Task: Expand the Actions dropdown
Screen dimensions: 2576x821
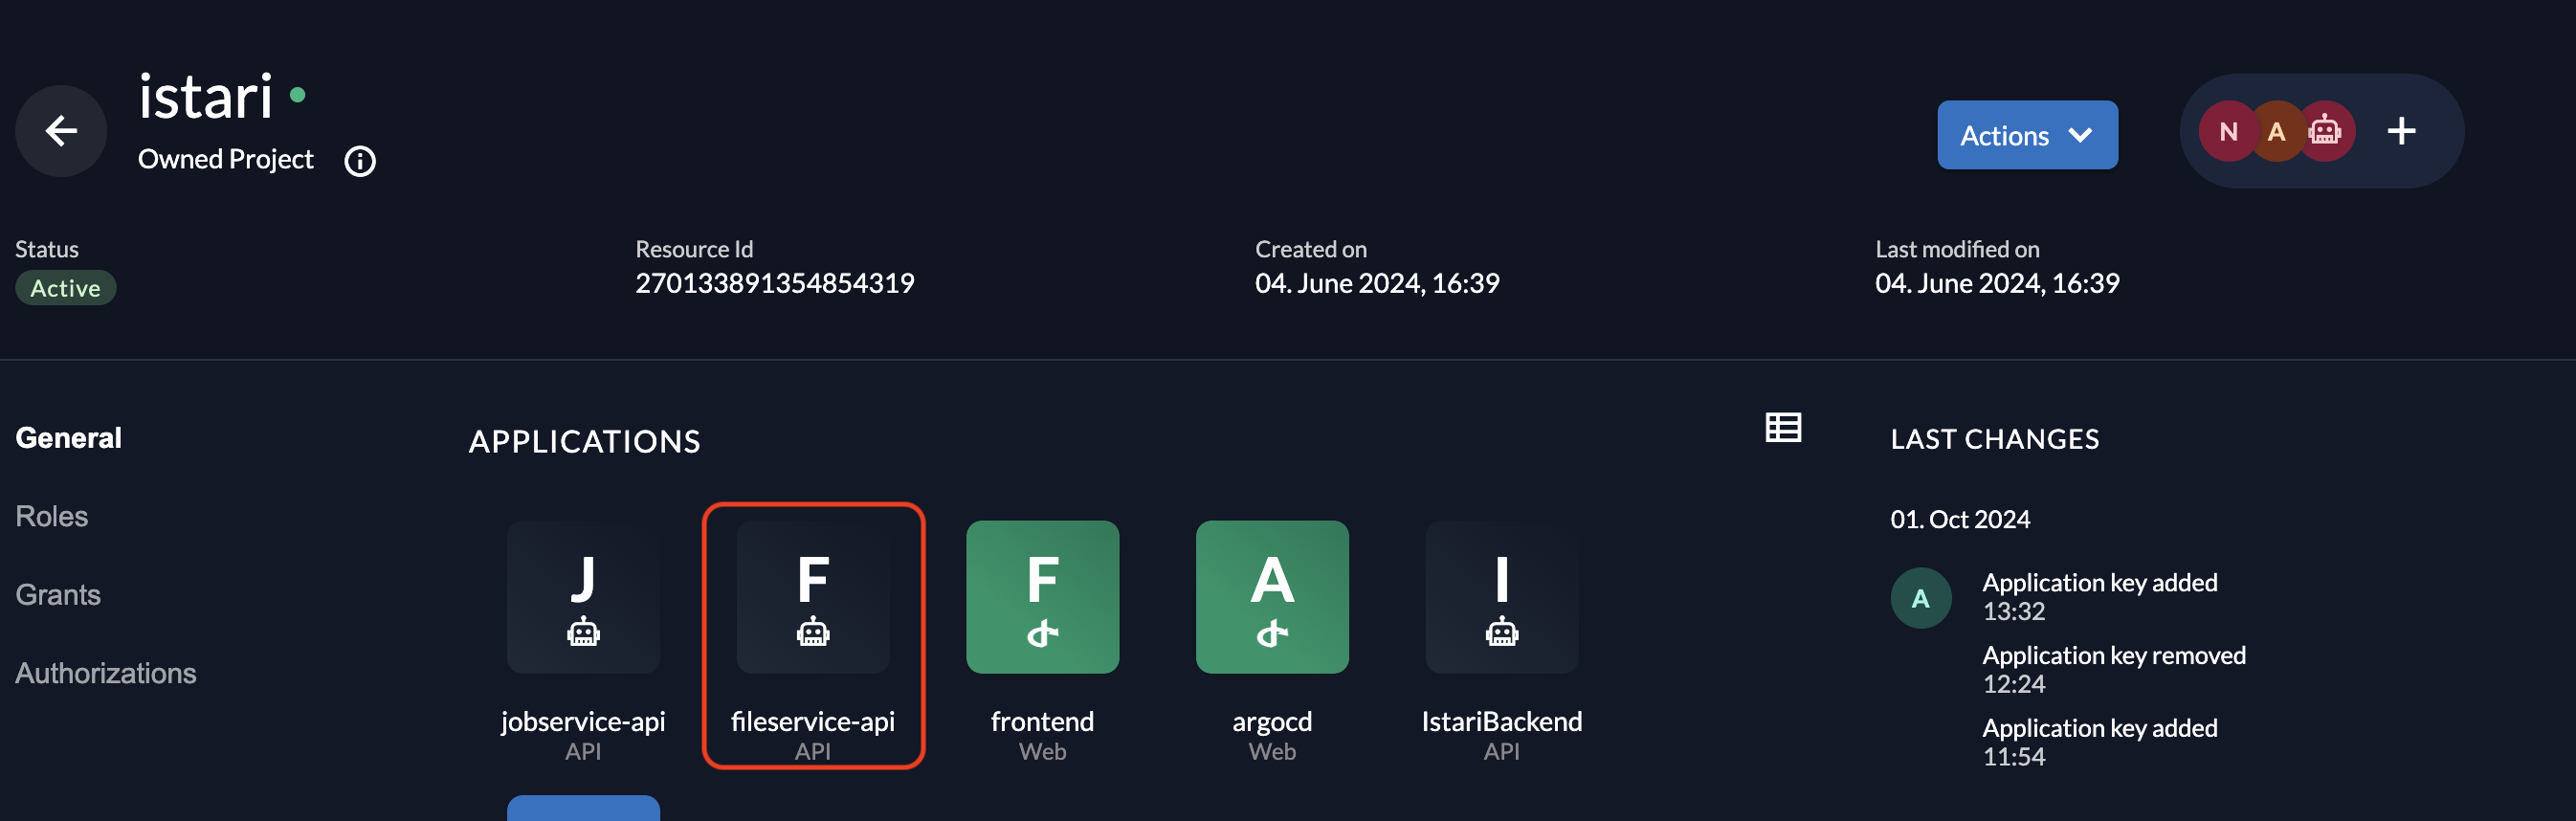Action: point(2027,135)
